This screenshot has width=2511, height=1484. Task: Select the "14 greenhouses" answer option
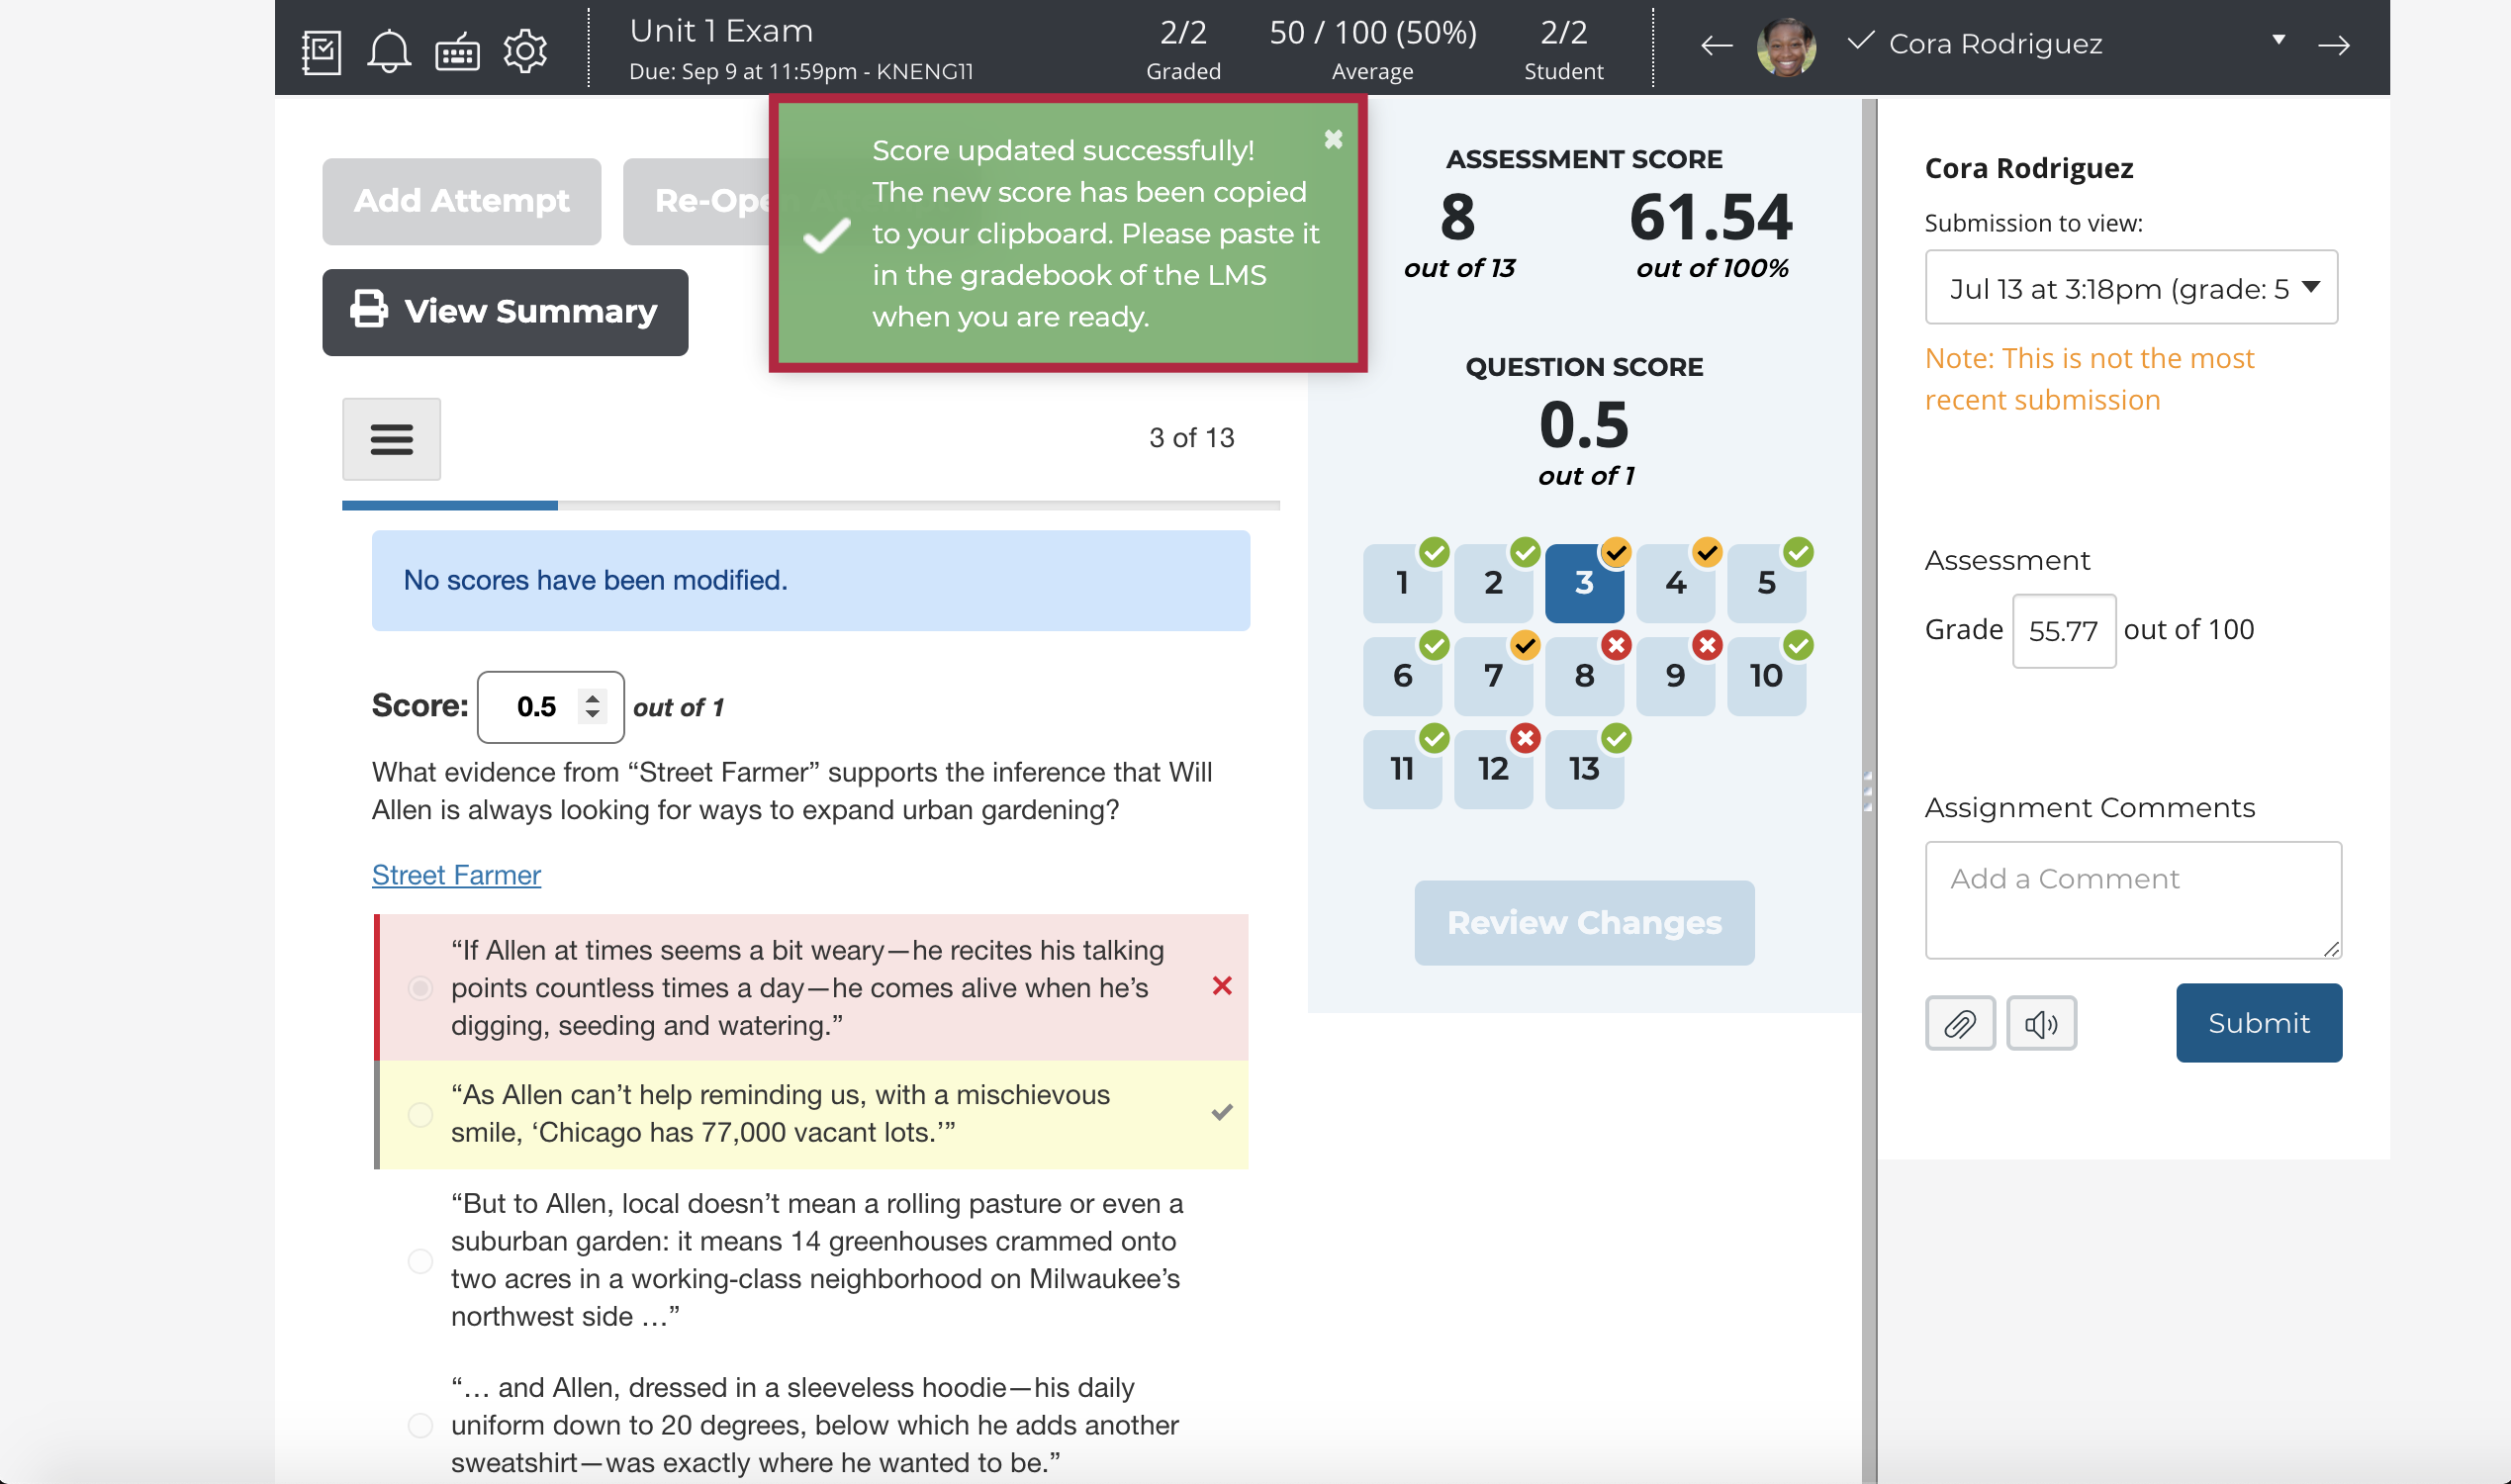click(420, 1260)
